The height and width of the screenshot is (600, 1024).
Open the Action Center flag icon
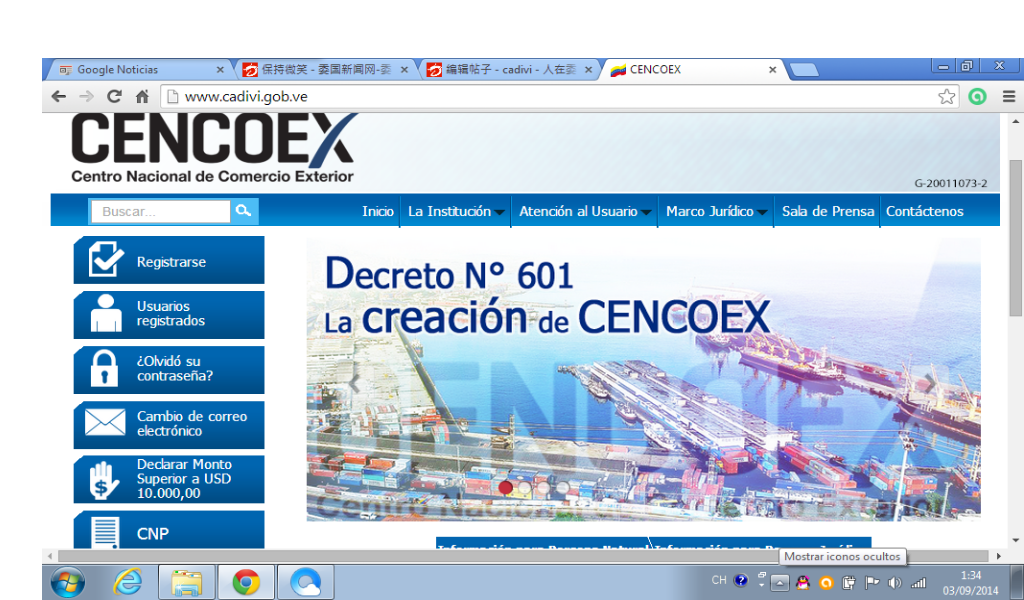[x=872, y=582]
